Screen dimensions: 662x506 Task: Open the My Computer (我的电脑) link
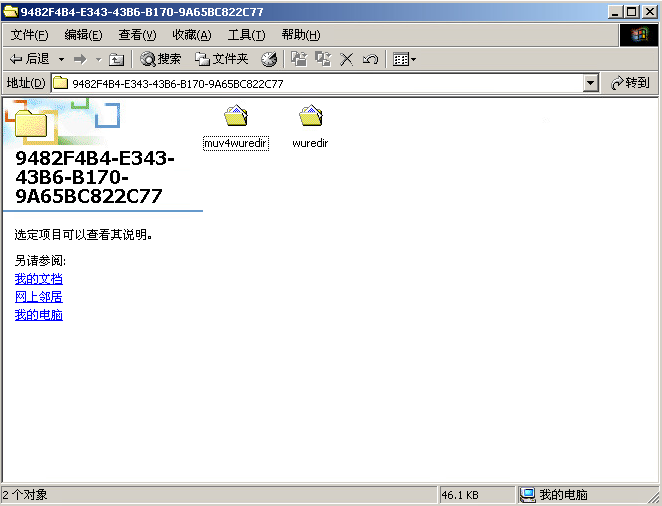pos(38,315)
